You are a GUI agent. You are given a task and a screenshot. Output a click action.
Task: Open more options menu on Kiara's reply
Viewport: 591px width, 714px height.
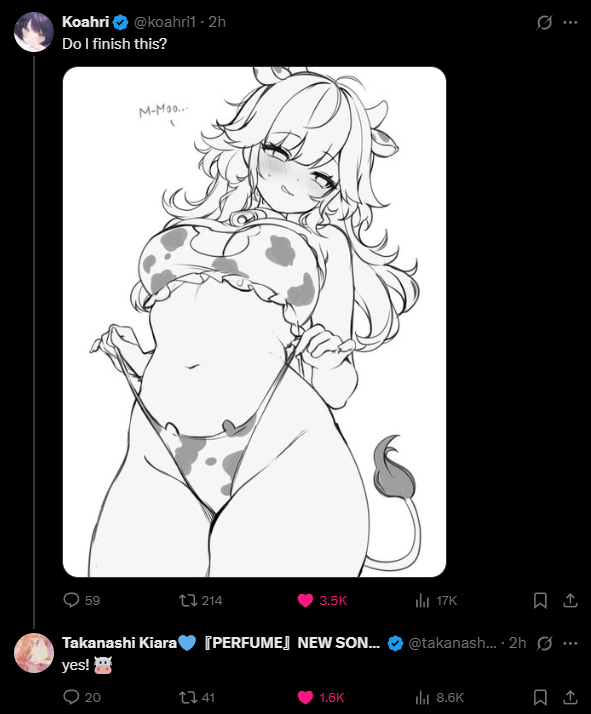[570, 643]
